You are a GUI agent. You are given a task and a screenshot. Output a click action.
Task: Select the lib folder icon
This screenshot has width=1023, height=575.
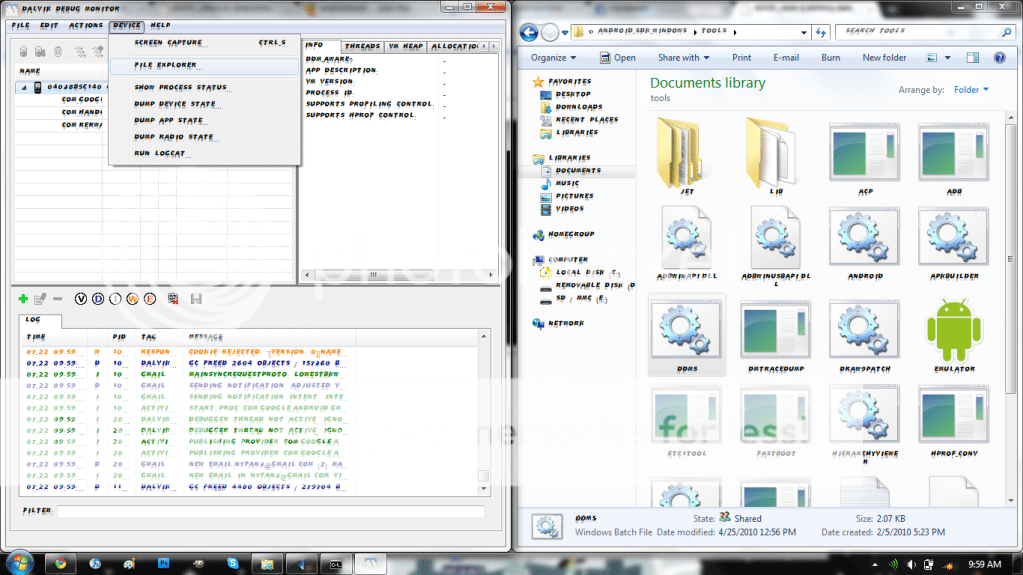(x=770, y=151)
